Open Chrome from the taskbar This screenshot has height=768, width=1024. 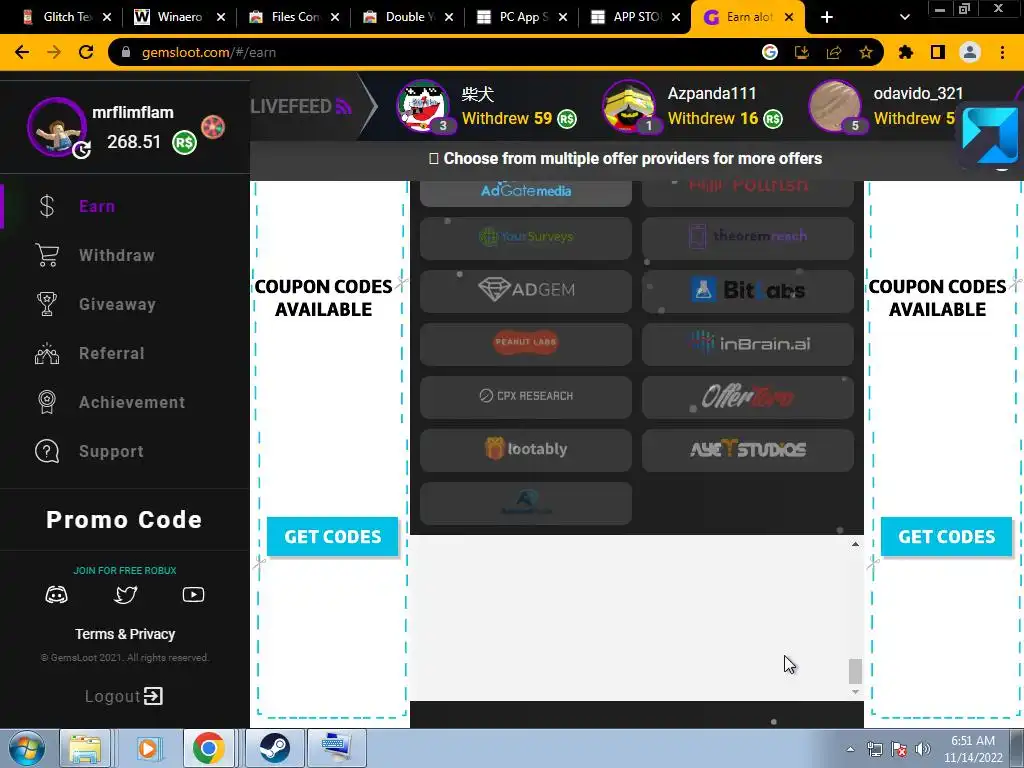[x=209, y=748]
